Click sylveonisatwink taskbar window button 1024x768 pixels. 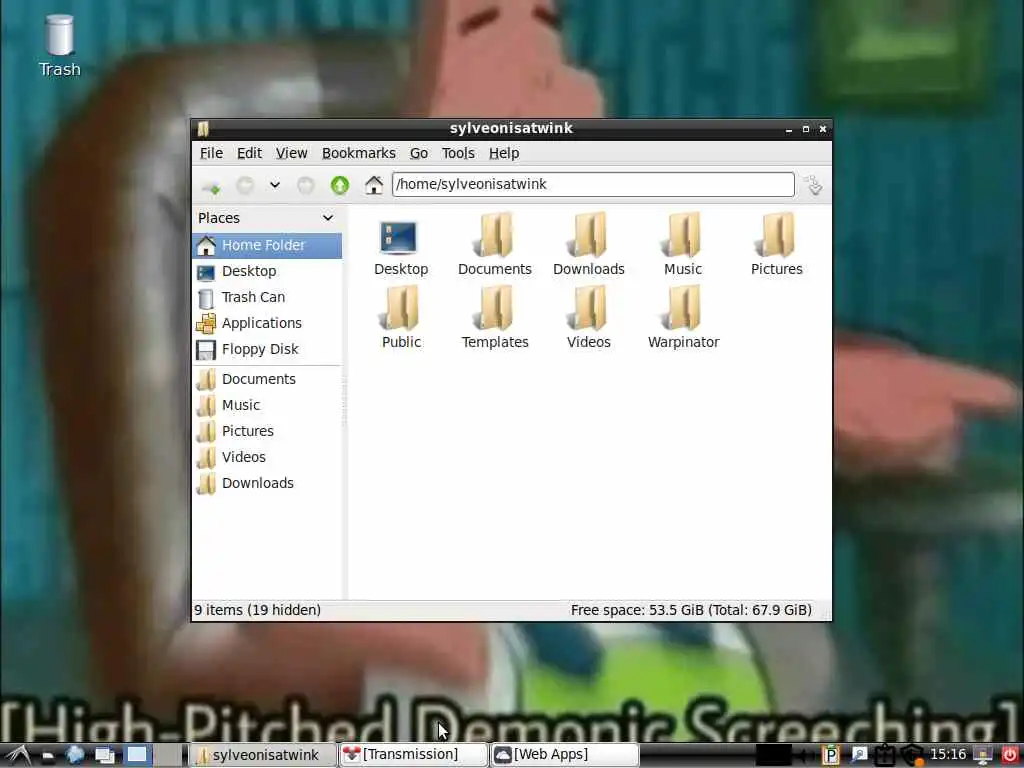pyautogui.click(x=263, y=755)
